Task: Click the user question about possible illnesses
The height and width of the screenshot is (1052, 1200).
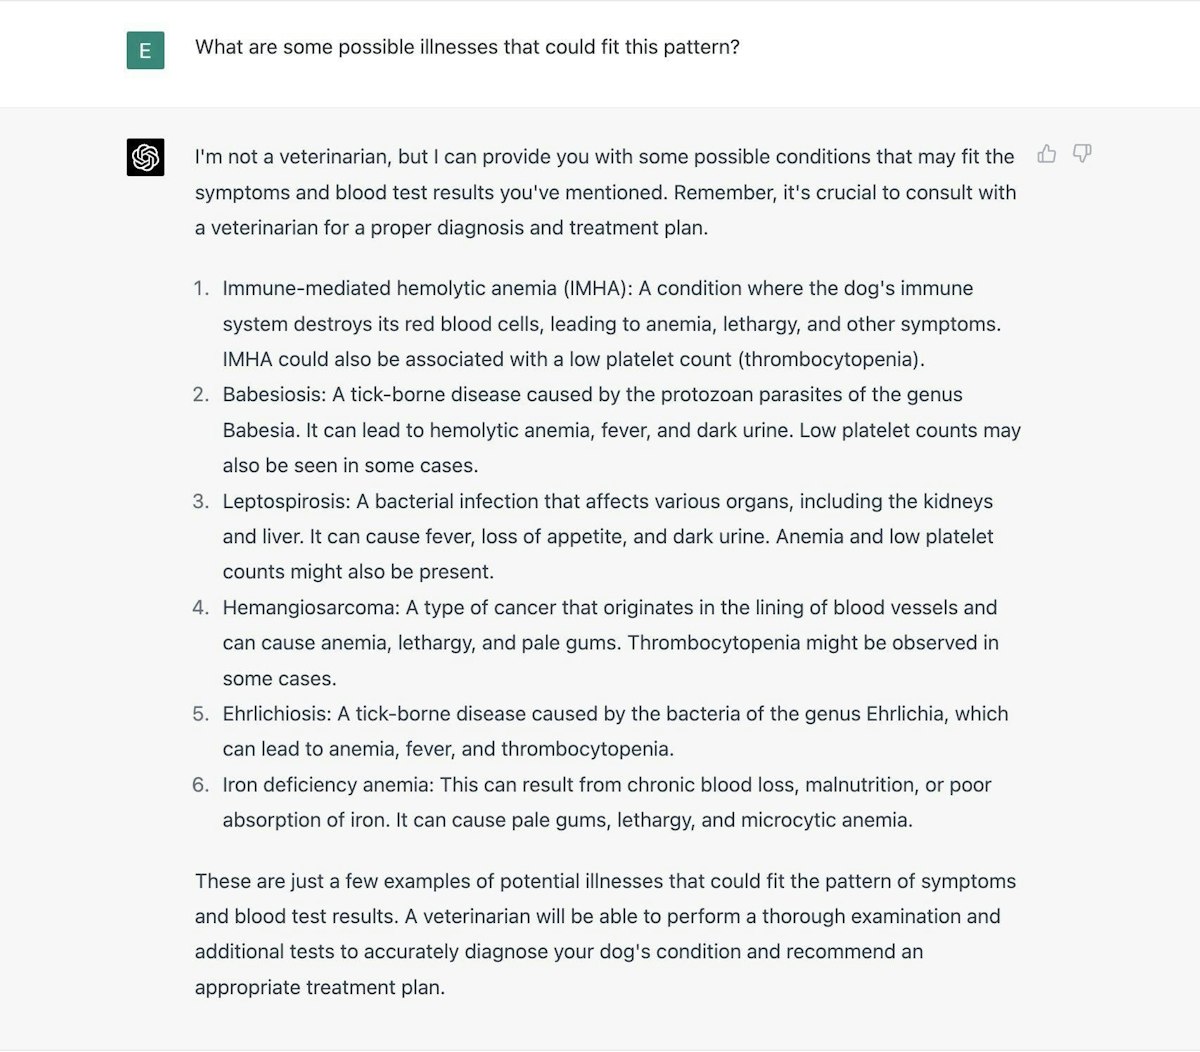Action: coord(467,47)
